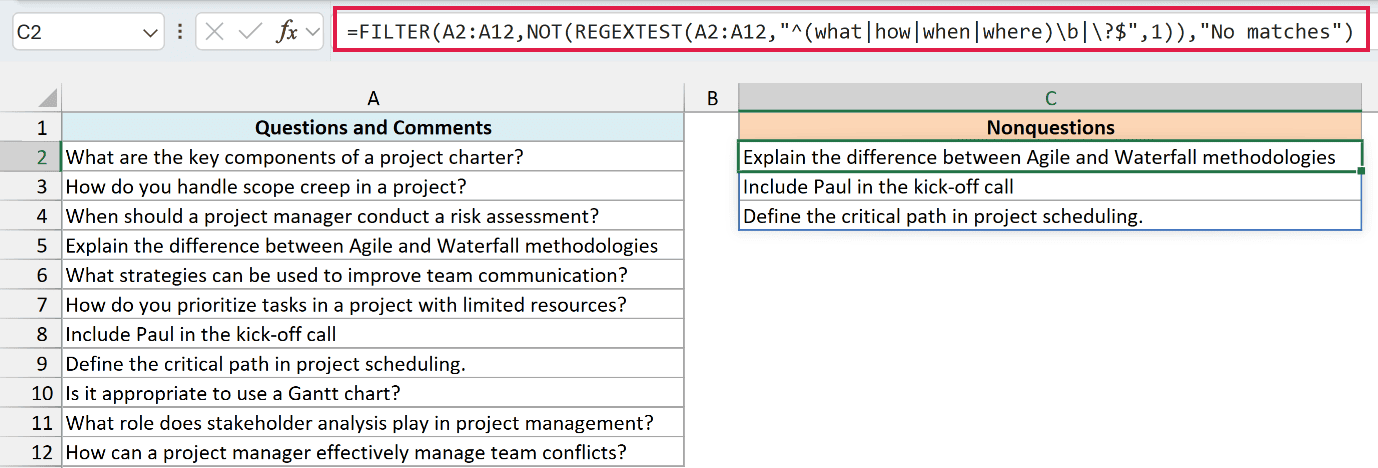Screen dimensions: 1378x468
Task: Select column C cell "Include Paul in the kick-off call"
Action: coord(1050,186)
